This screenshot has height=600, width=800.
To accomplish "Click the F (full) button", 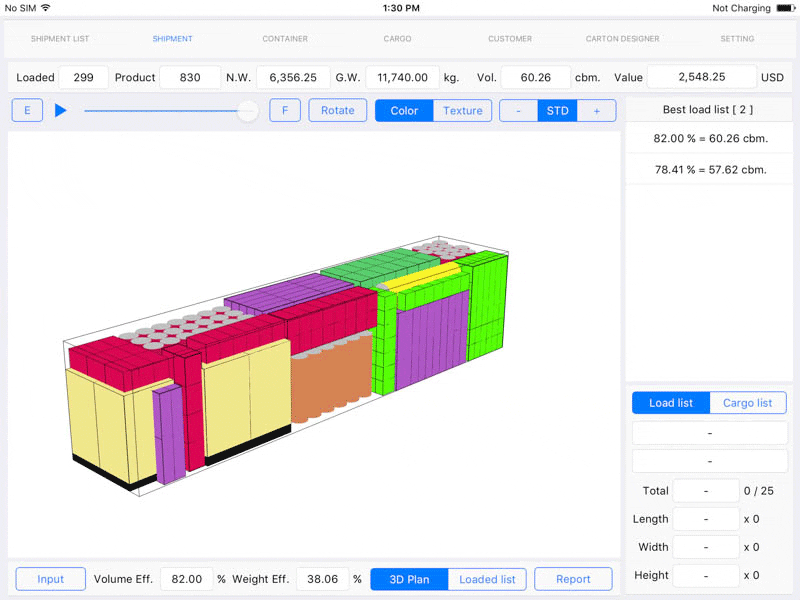I will (x=285, y=110).
